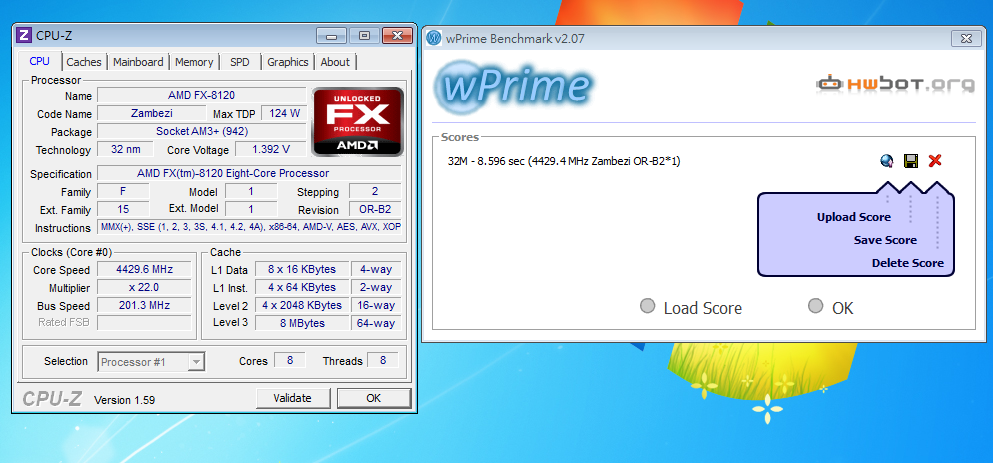
Task: Click the Level 2 value 4 x 2048 KBytes
Action: tap(302, 305)
